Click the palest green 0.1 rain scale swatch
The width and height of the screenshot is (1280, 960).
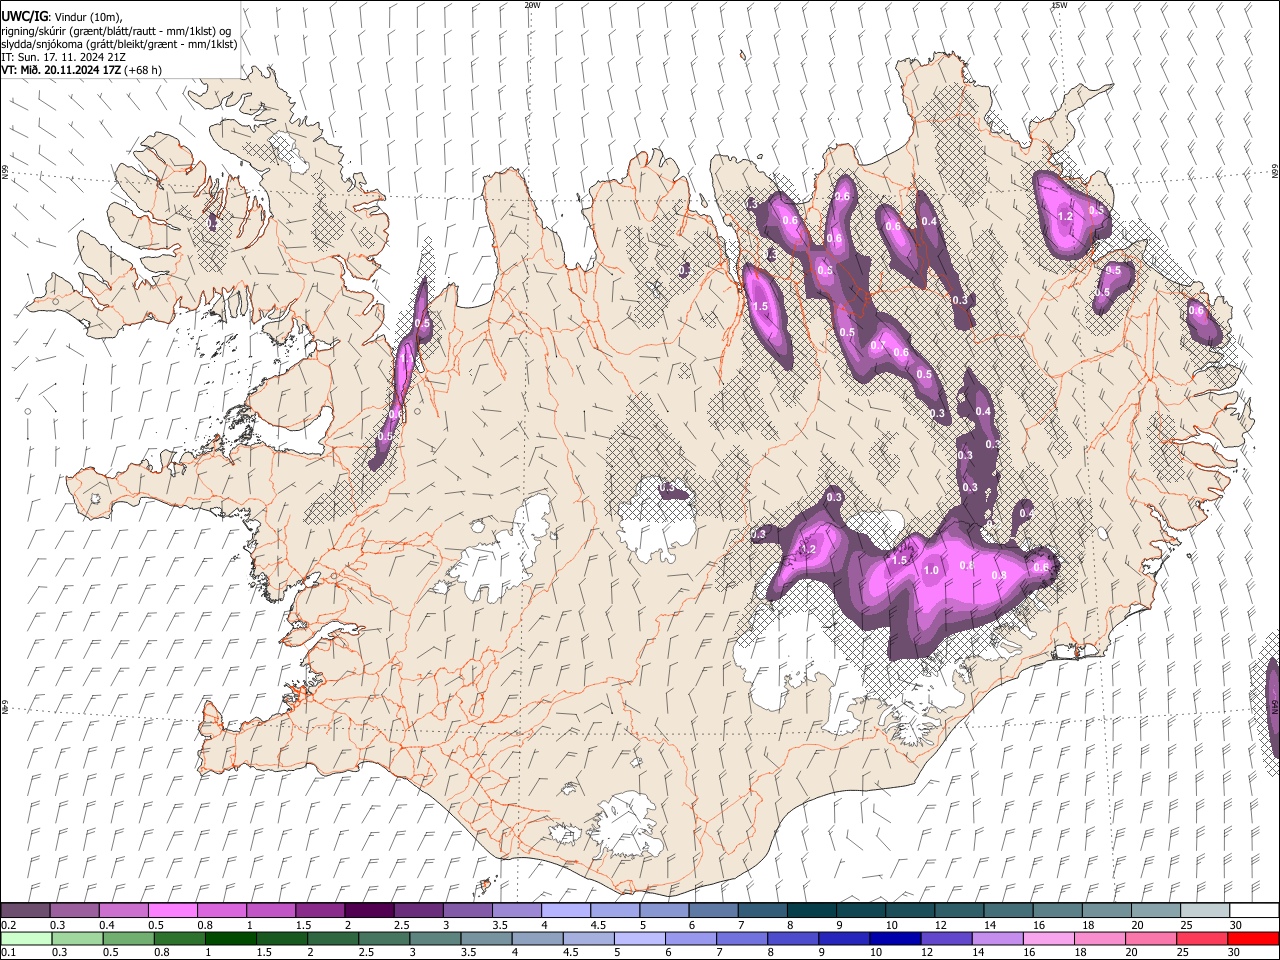coord(26,938)
